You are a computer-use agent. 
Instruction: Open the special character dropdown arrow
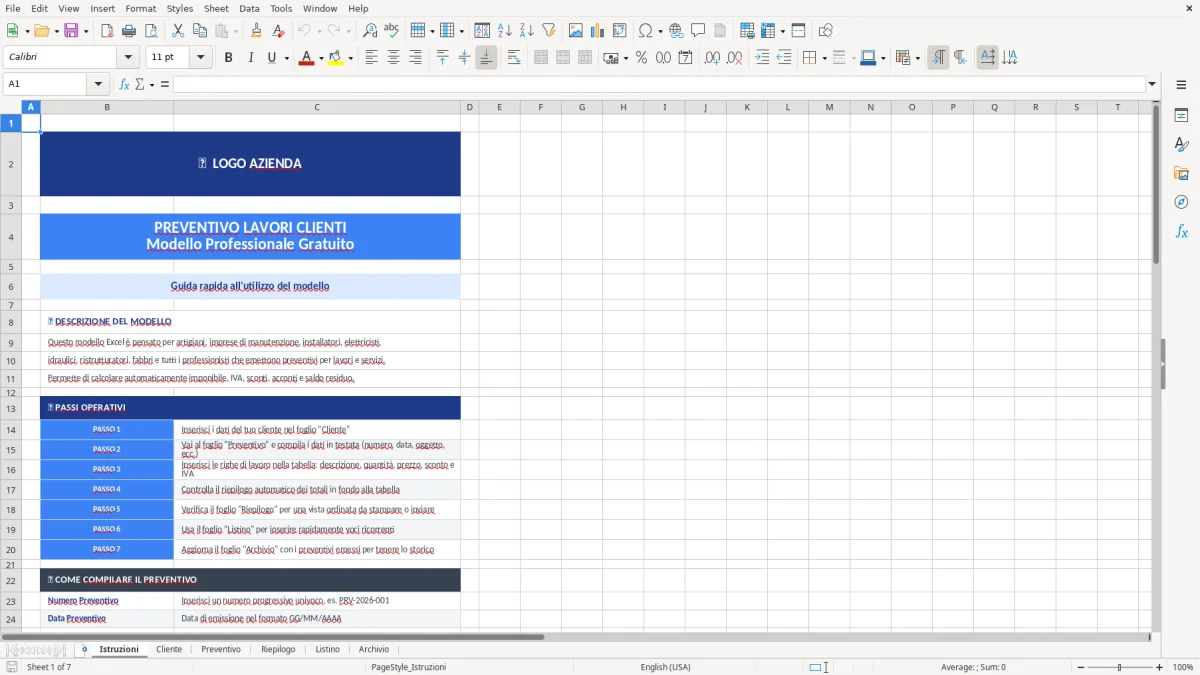(x=660, y=31)
